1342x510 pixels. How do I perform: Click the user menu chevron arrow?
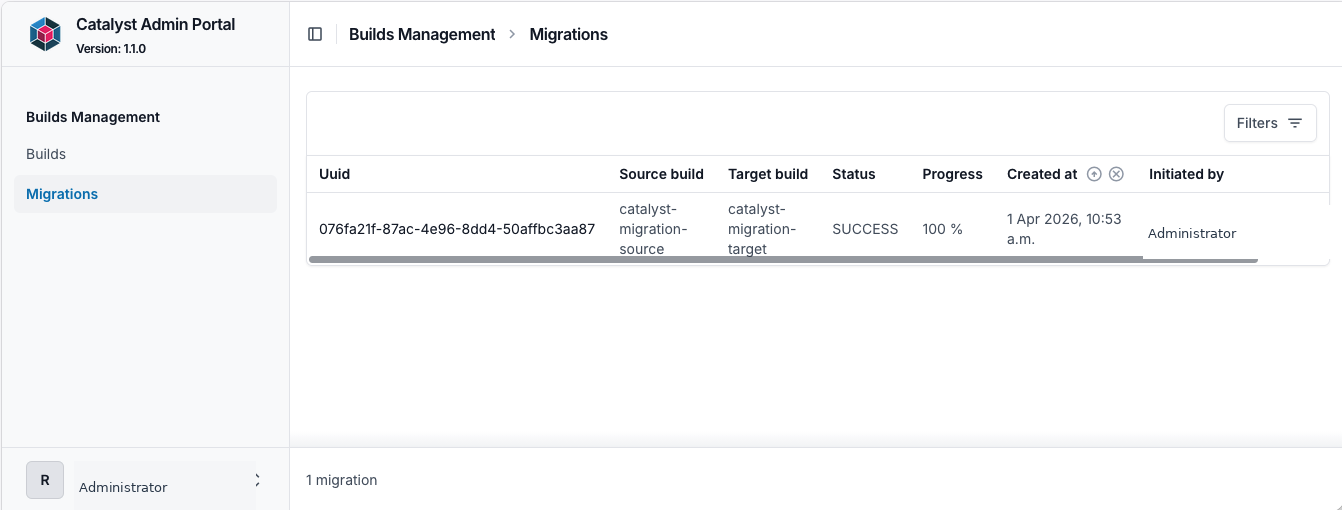click(x=258, y=480)
